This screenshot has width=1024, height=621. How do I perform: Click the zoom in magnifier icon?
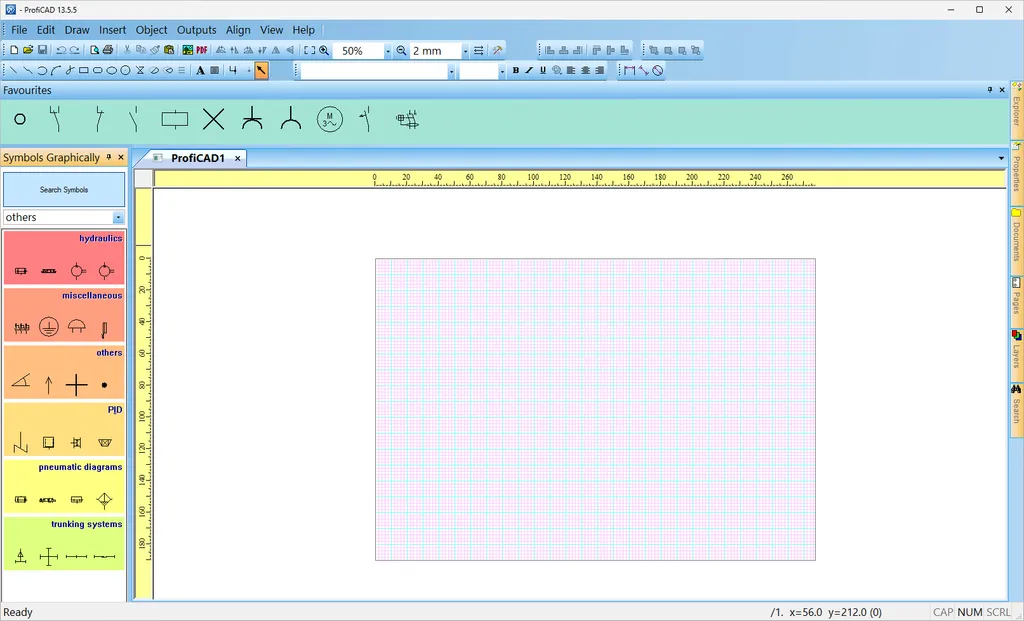[324, 50]
